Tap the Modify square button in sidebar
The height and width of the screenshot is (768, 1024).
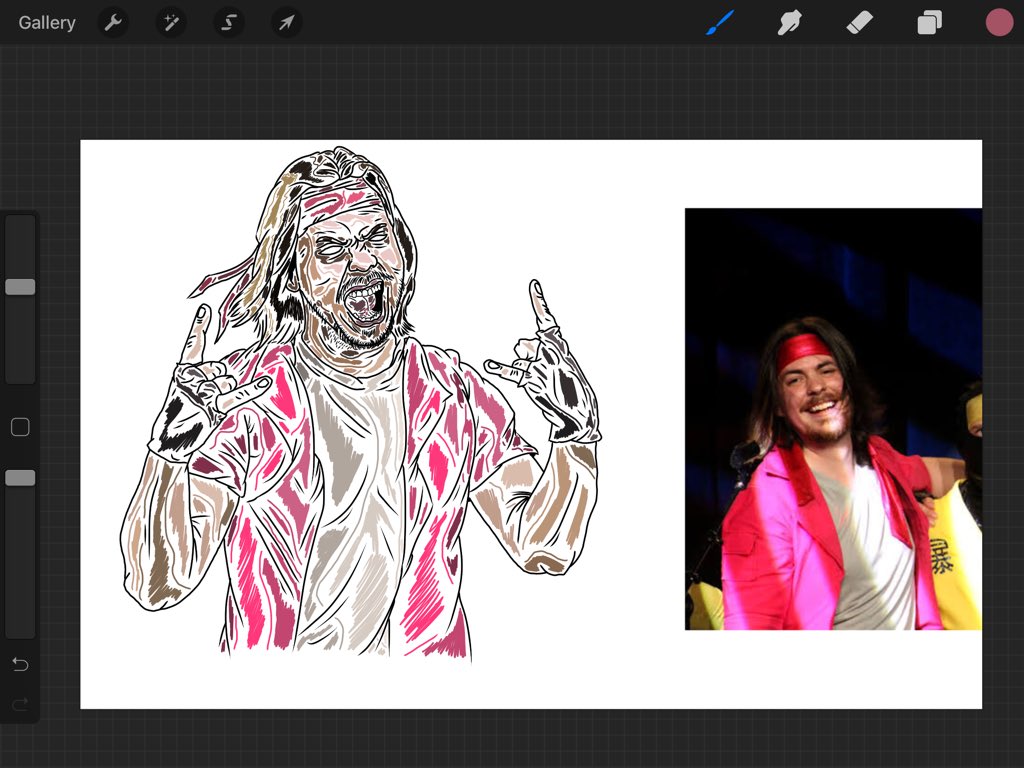coord(20,427)
